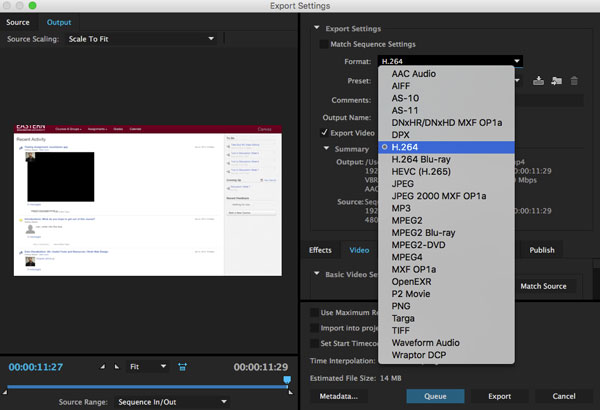Open the Effects tab
The height and width of the screenshot is (410, 600).
click(320, 250)
